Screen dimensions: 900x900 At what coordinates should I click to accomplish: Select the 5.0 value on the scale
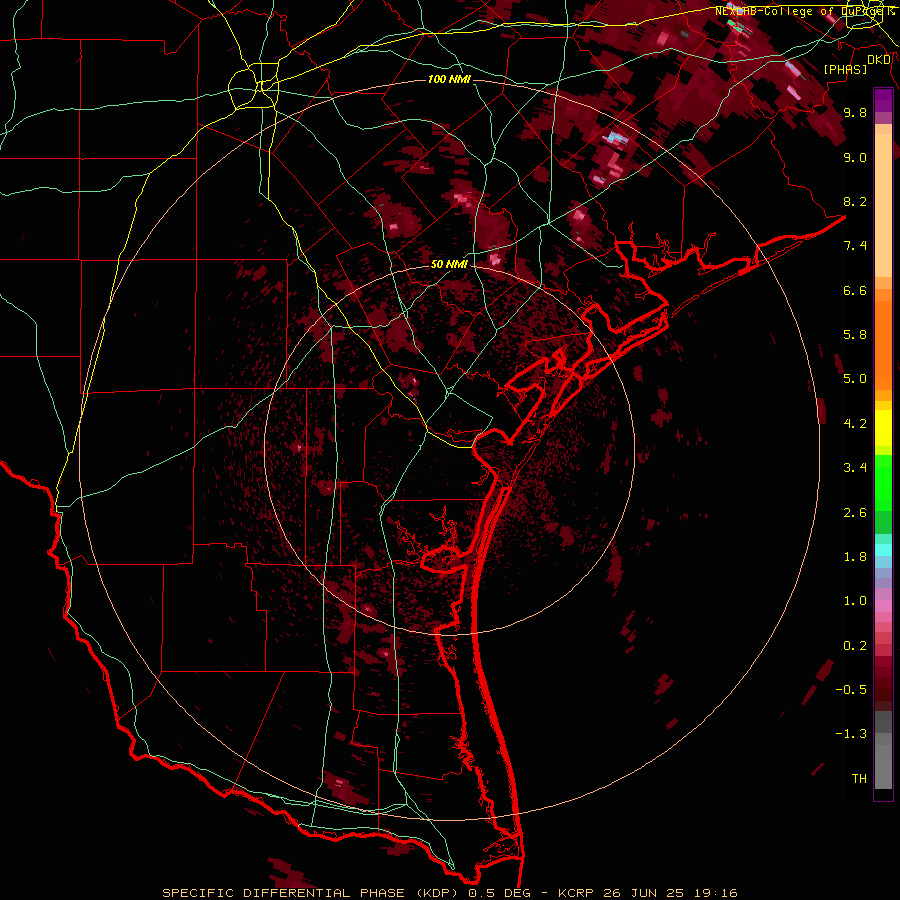point(855,379)
